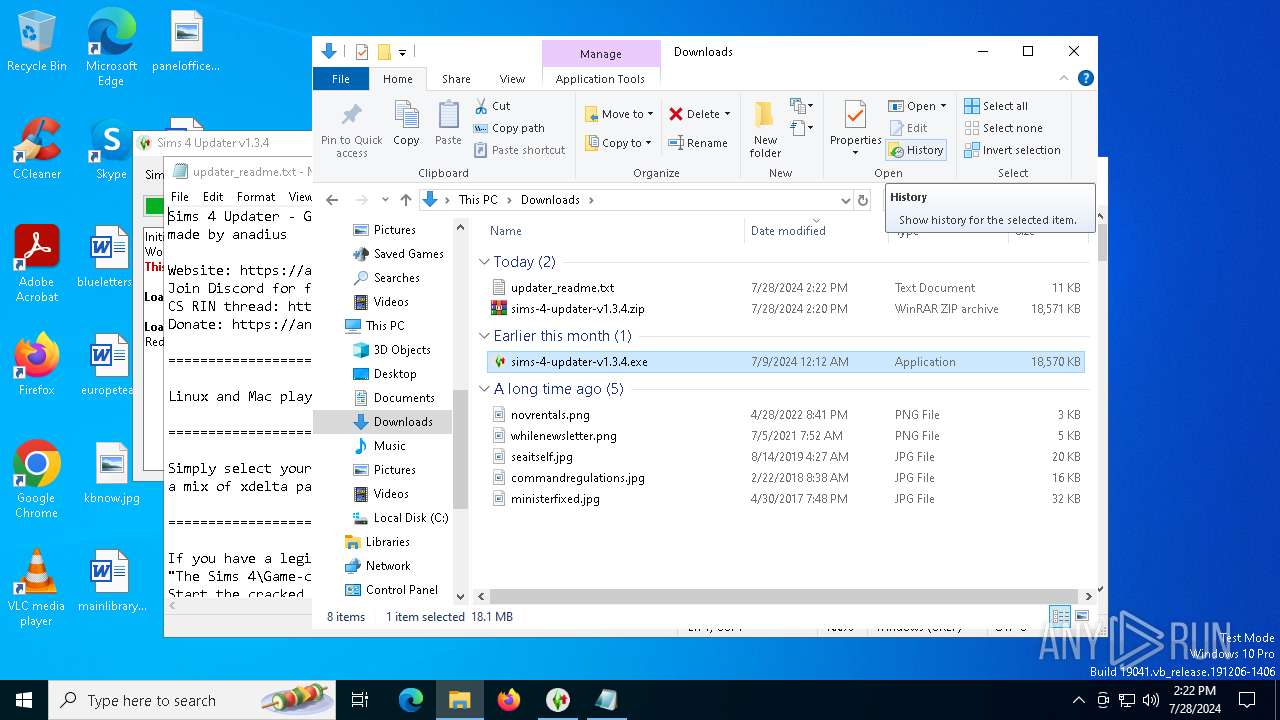Image resolution: width=1280 pixels, height=720 pixels.
Task: Go up one folder level
Action: click(405, 200)
